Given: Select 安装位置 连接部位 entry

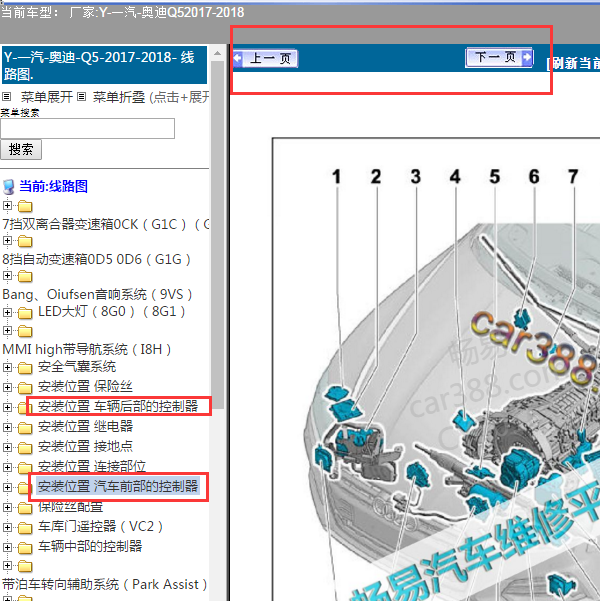Looking at the screenshot, I should tap(92, 466).
